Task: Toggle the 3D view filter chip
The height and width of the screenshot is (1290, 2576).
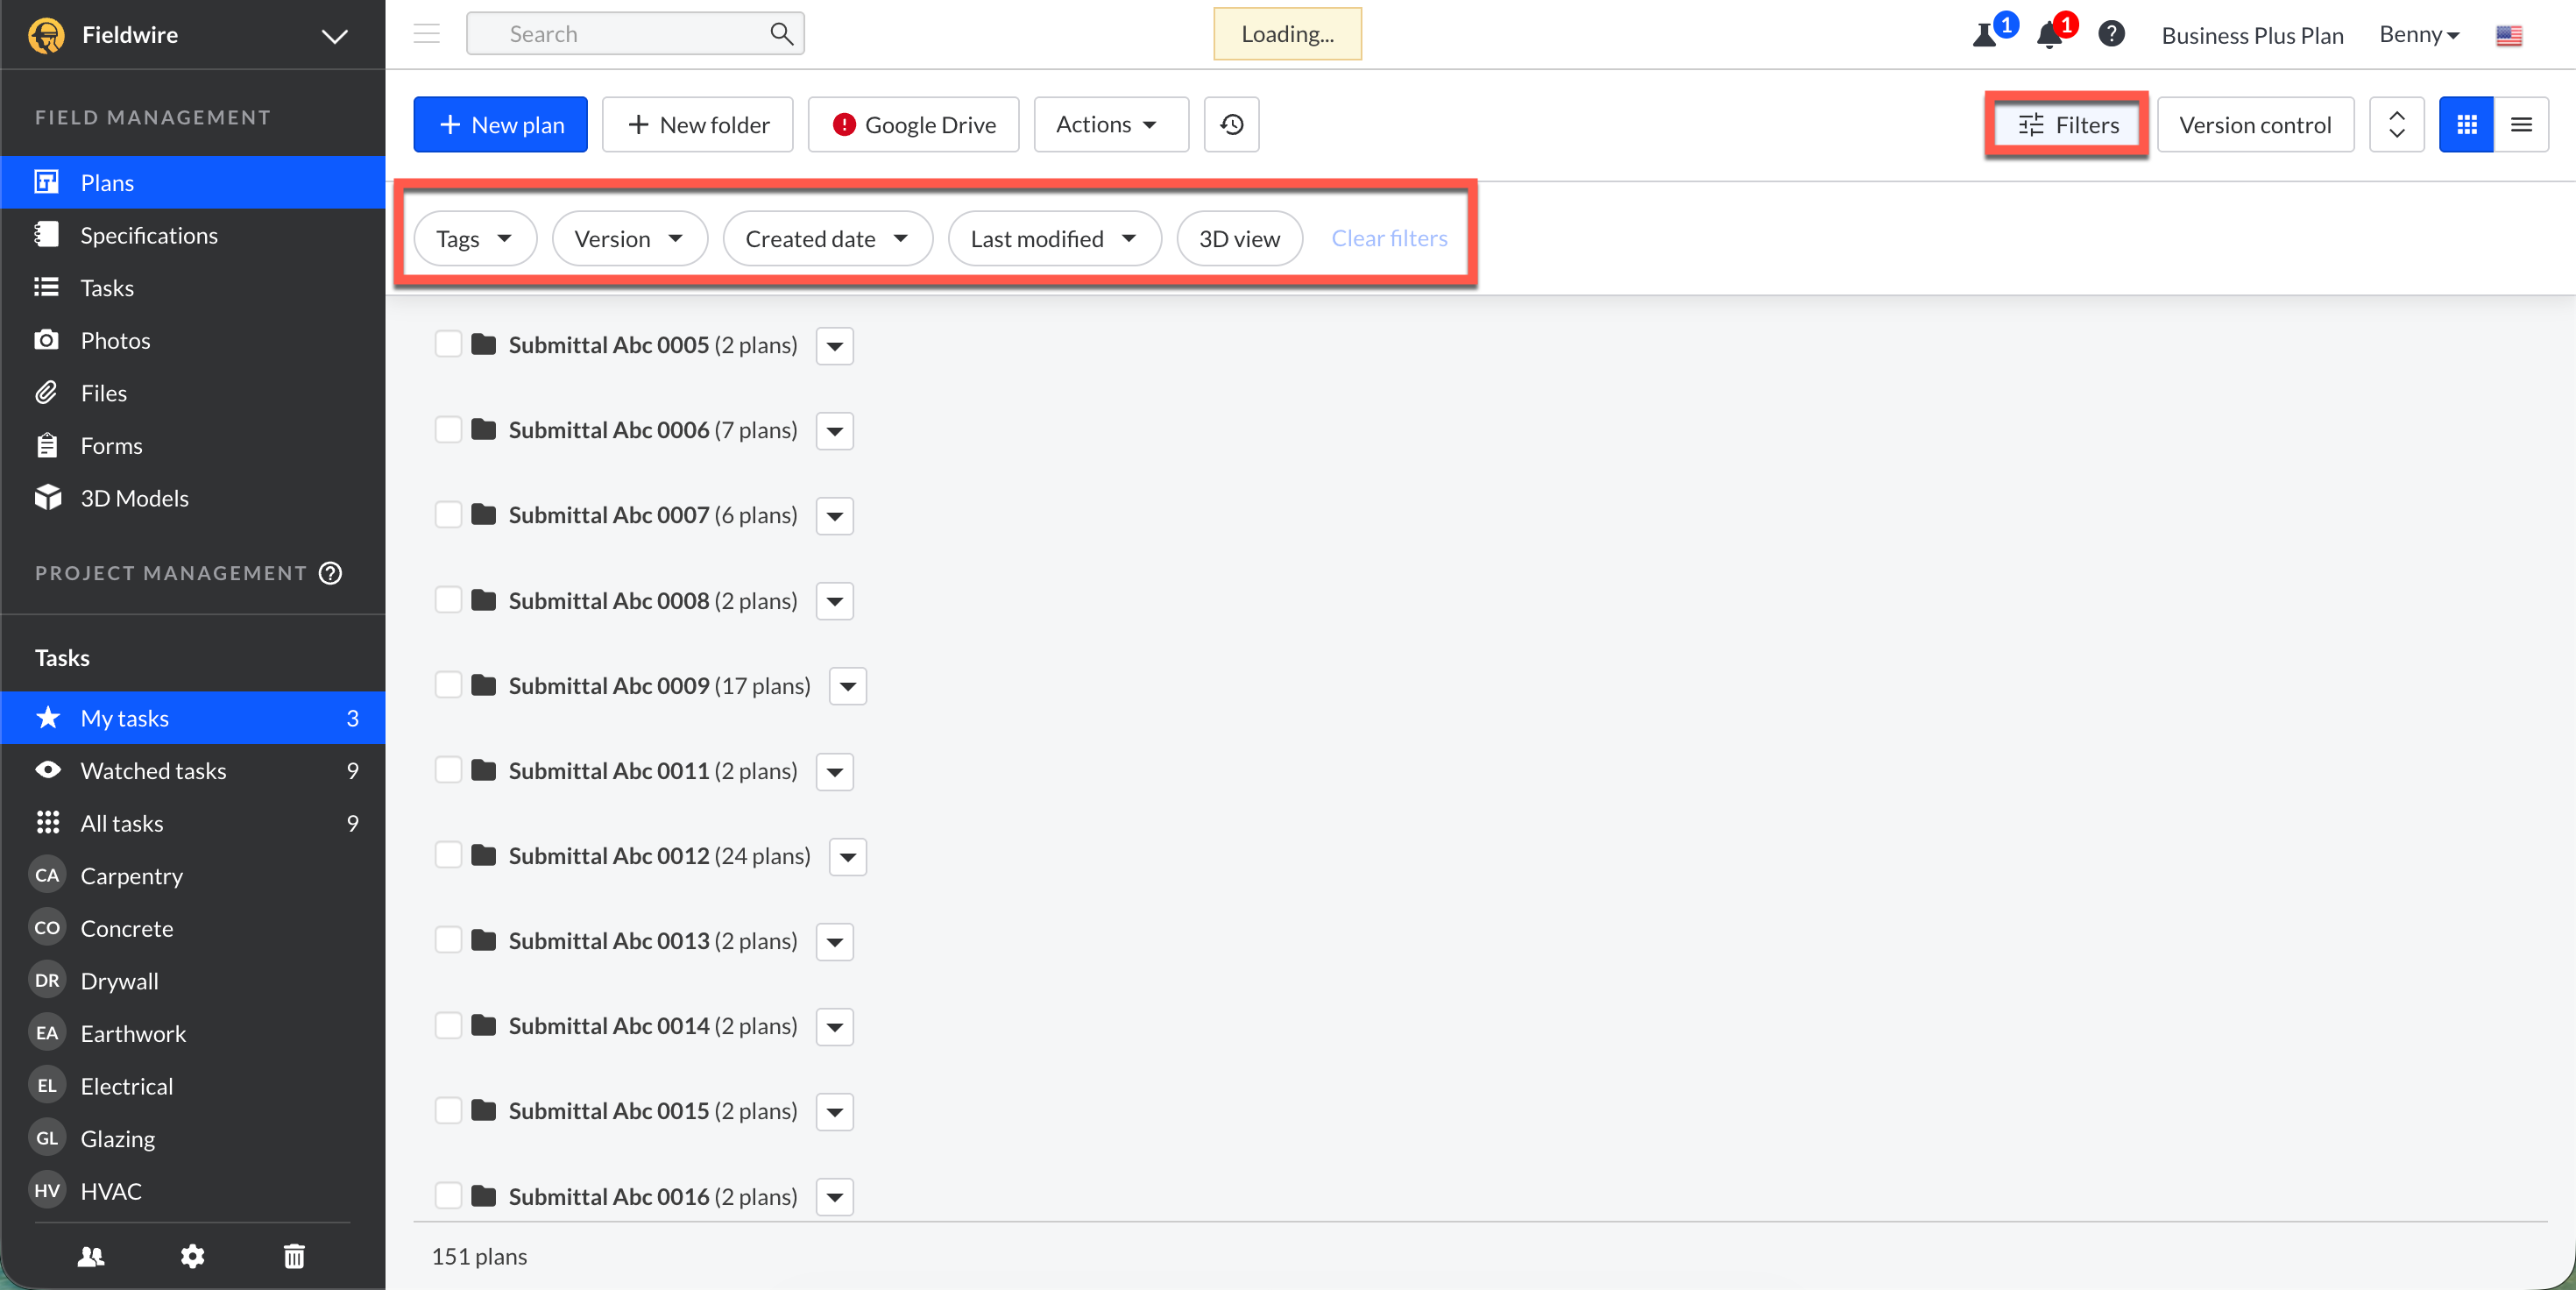Action: 1239,239
